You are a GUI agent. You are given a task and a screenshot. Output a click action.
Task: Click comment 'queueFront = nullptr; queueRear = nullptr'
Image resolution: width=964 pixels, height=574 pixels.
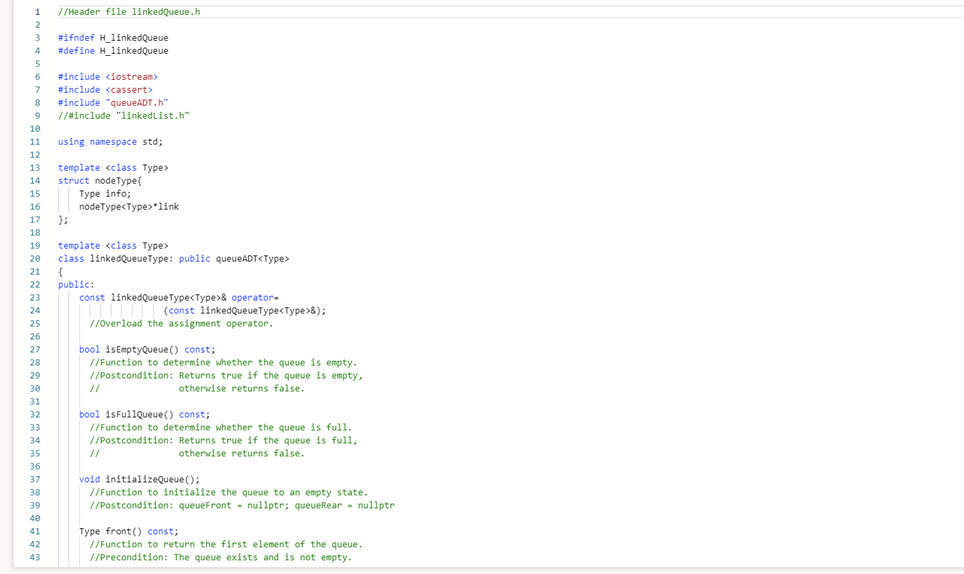(x=286, y=505)
